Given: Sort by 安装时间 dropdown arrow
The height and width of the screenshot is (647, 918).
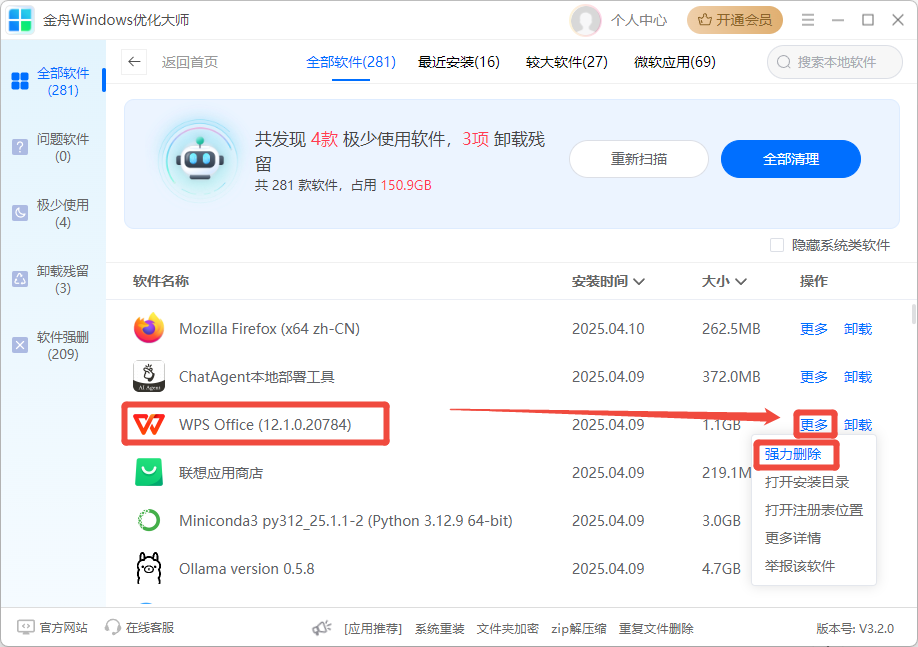Looking at the screenshot, I should click(x=639, y=282).
